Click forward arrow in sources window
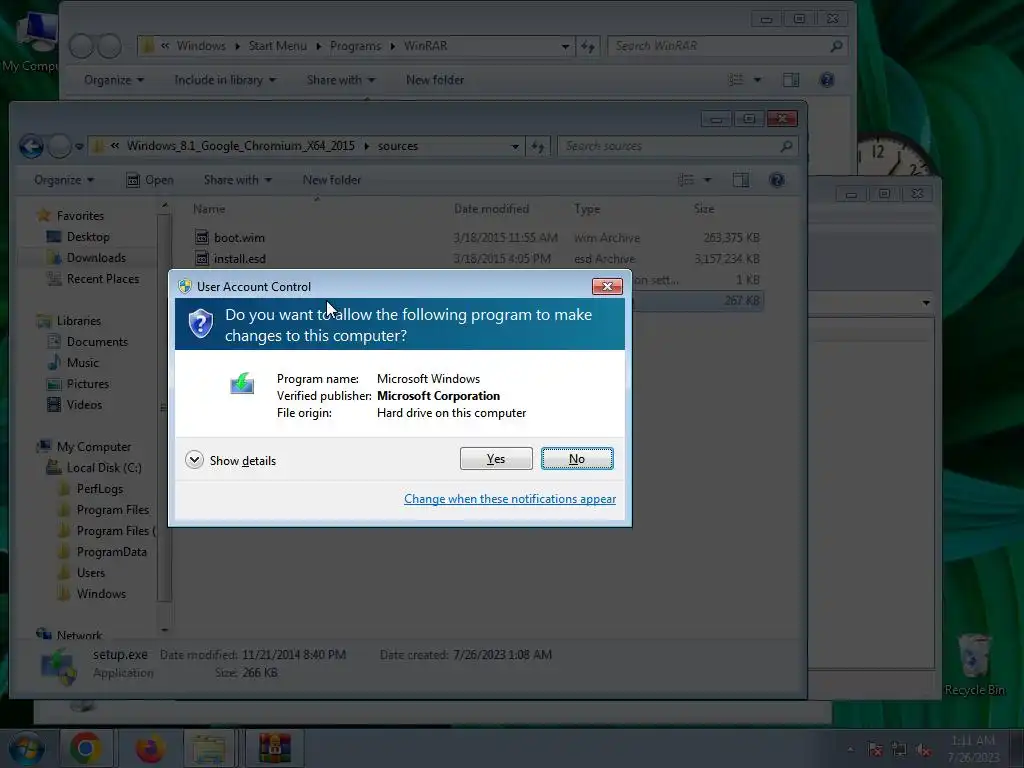The height and width of the screenshot is (768, 1024). (59, 146)
